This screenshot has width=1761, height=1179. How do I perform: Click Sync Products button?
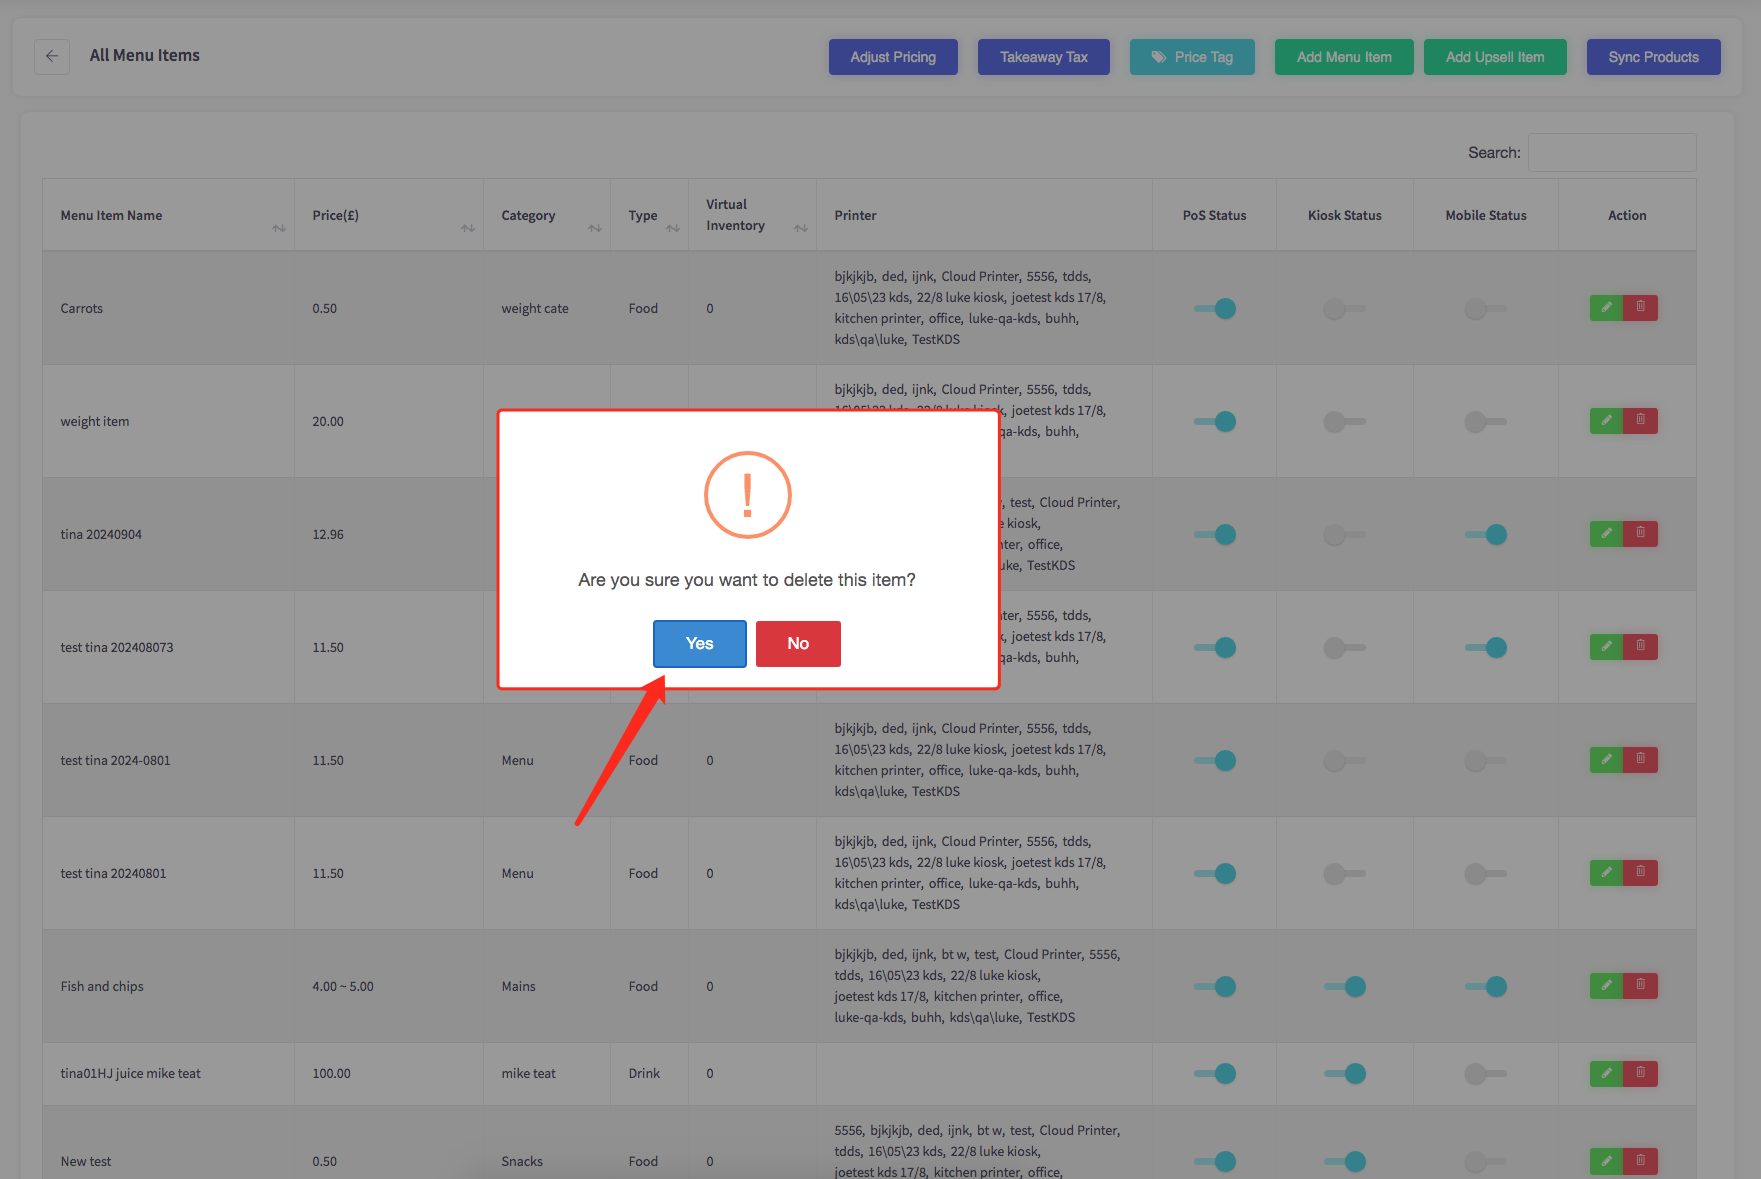point(1654,57)
